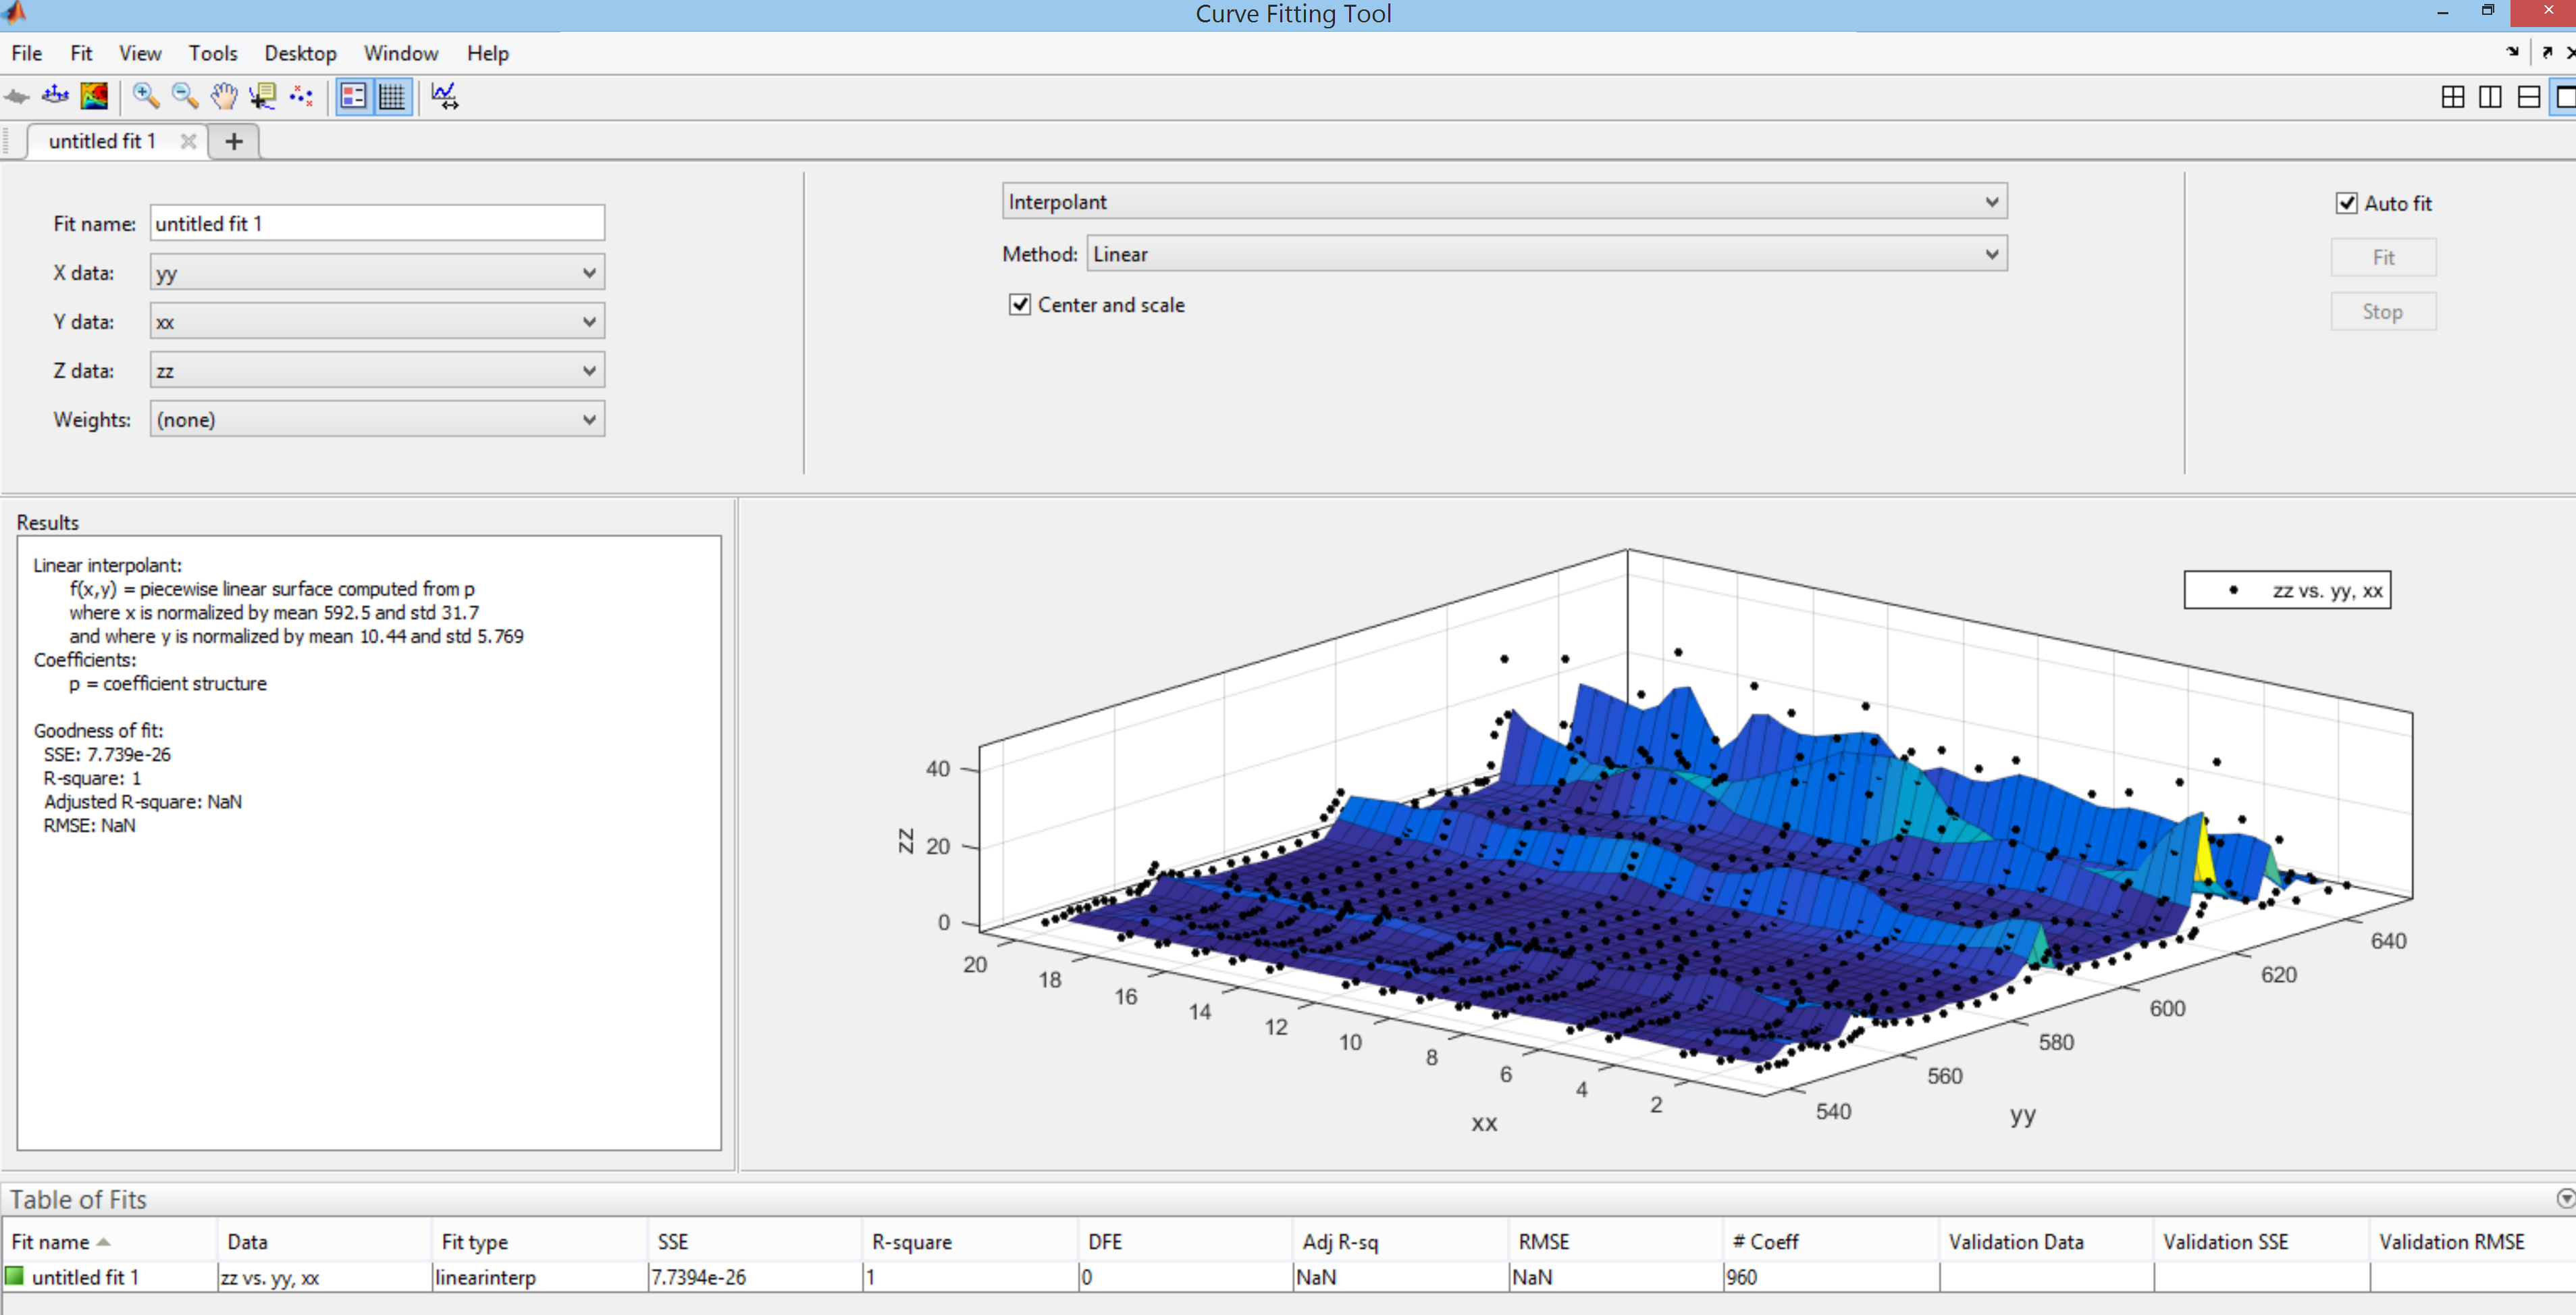Screen dimensions: 2576x1315
Task: Uncheck the Auto fit checkbox
Action: (x=2346, y=203)
